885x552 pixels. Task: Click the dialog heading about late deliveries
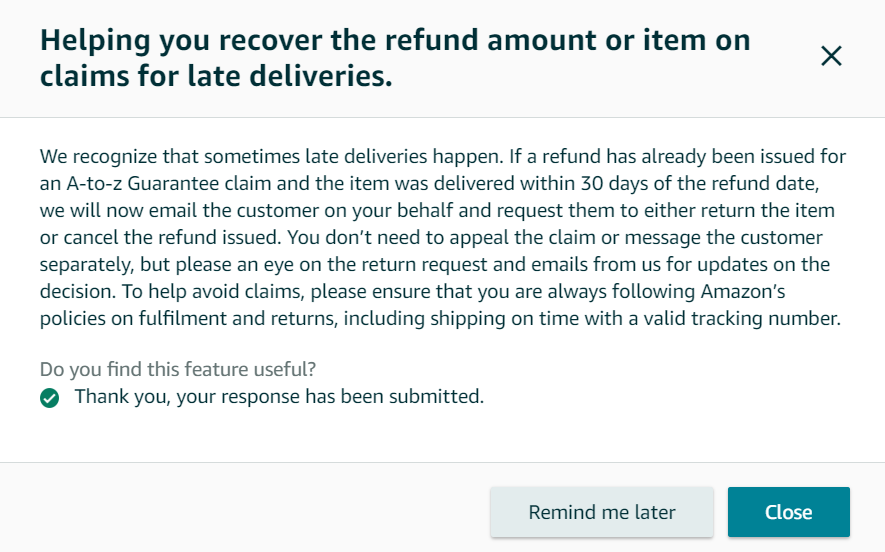395,58
